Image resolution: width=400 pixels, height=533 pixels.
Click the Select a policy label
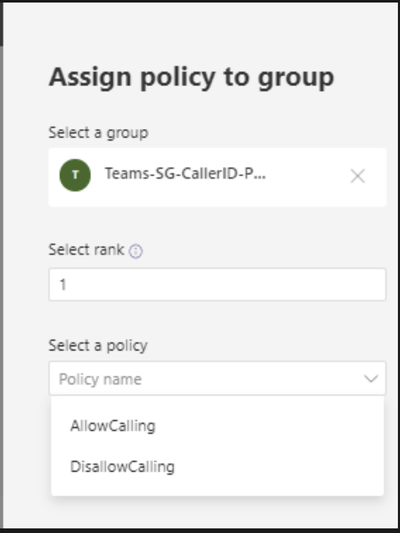point(98,346)
